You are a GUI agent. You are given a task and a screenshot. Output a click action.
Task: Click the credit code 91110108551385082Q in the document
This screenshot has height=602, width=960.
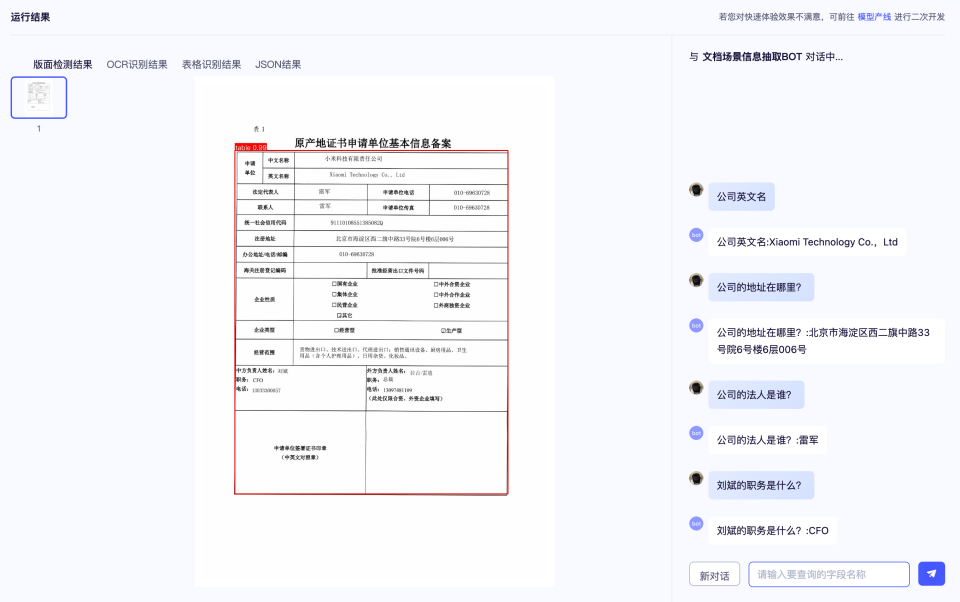point(356,223)
